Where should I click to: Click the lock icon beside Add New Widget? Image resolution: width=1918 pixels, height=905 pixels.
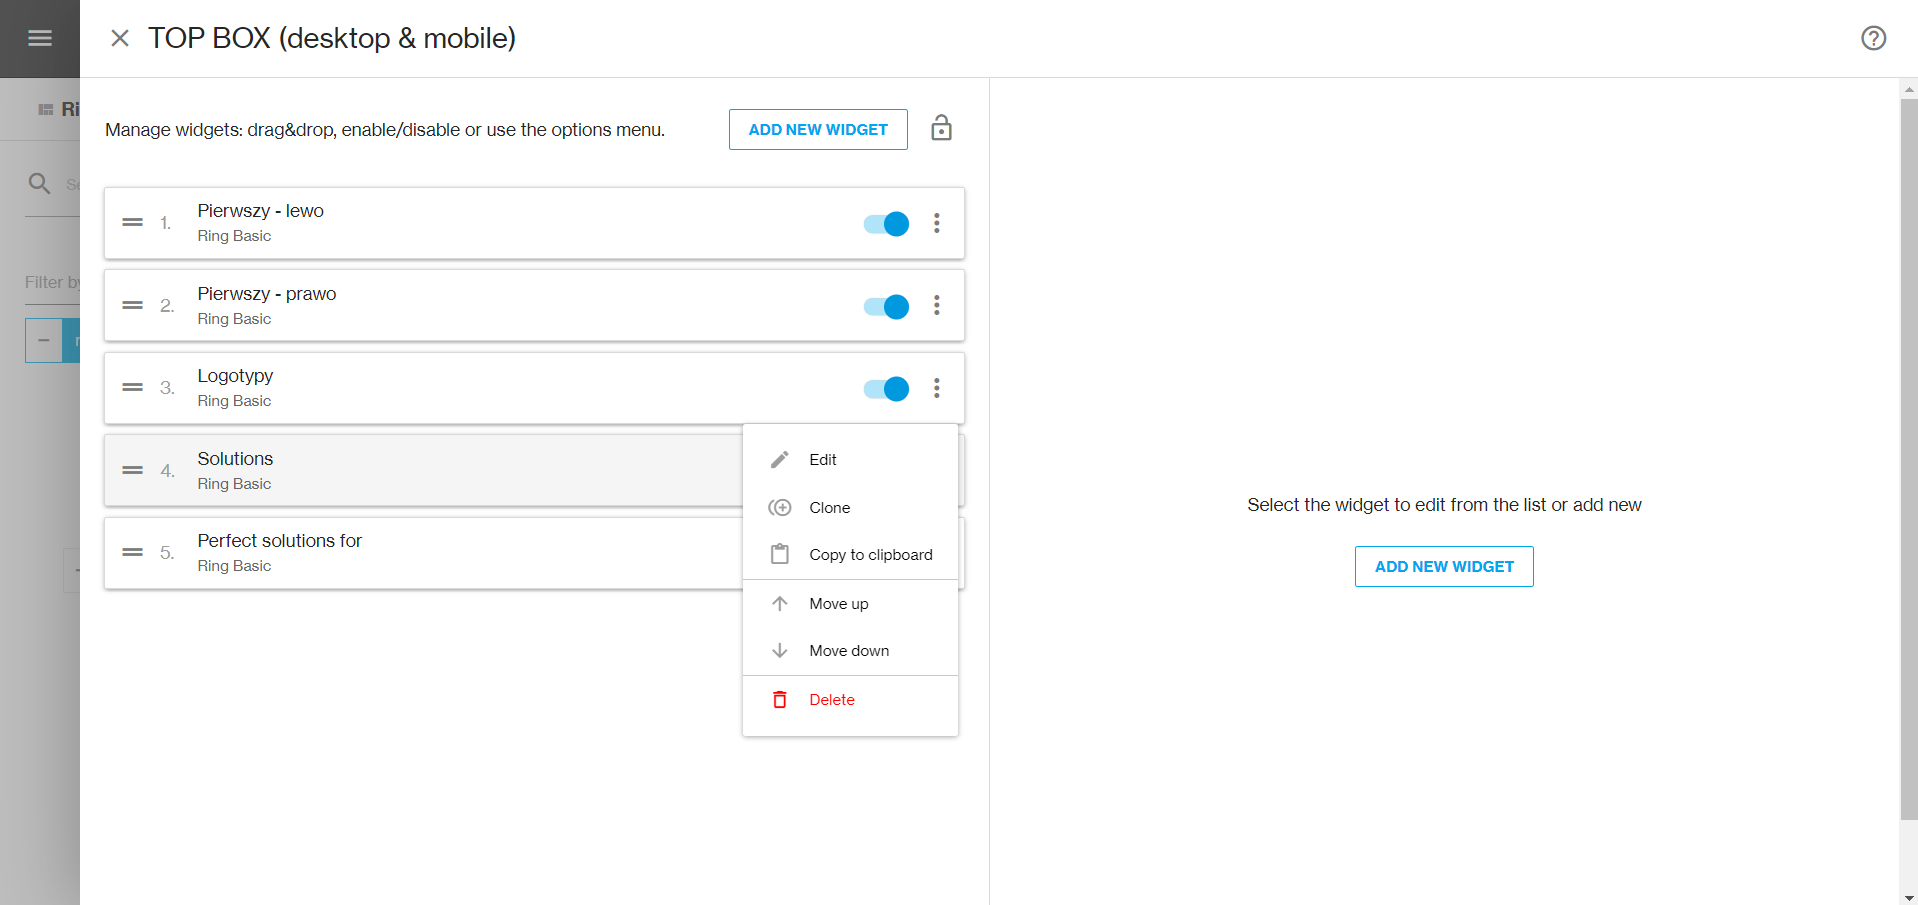tap(941, 129)
